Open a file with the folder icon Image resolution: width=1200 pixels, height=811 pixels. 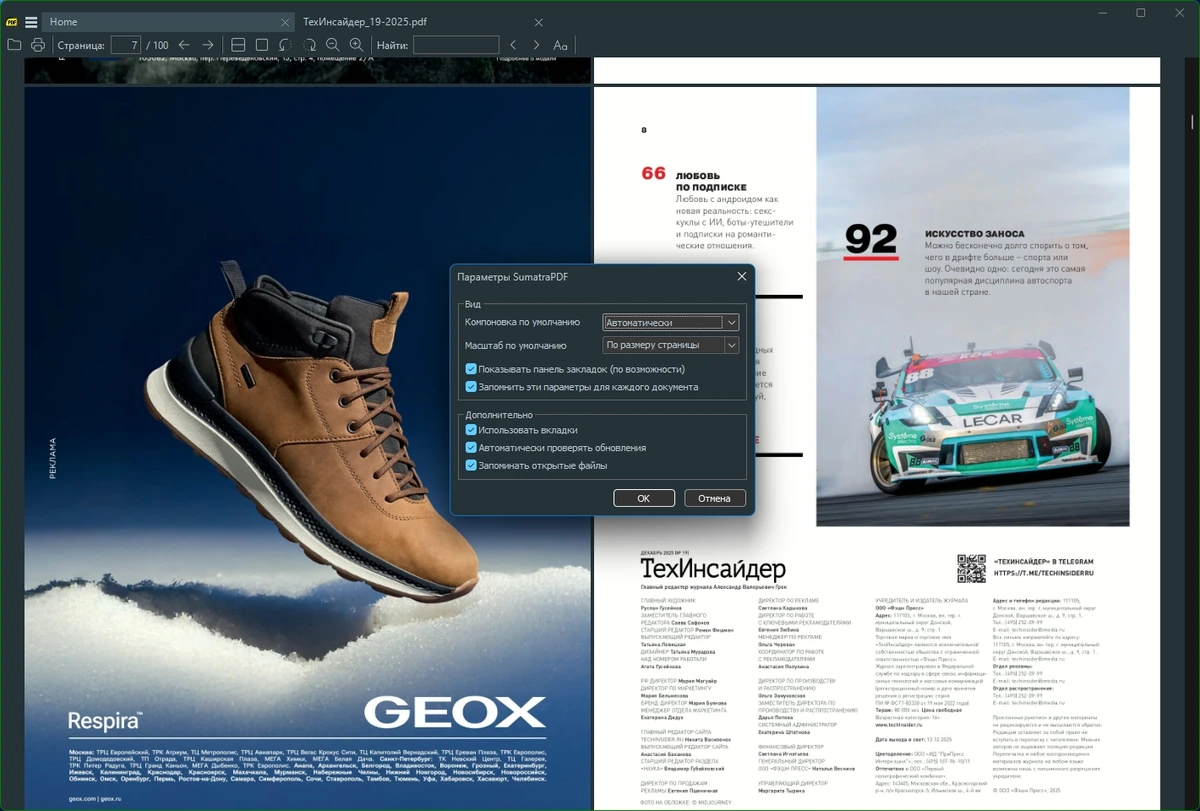(14, 45)
